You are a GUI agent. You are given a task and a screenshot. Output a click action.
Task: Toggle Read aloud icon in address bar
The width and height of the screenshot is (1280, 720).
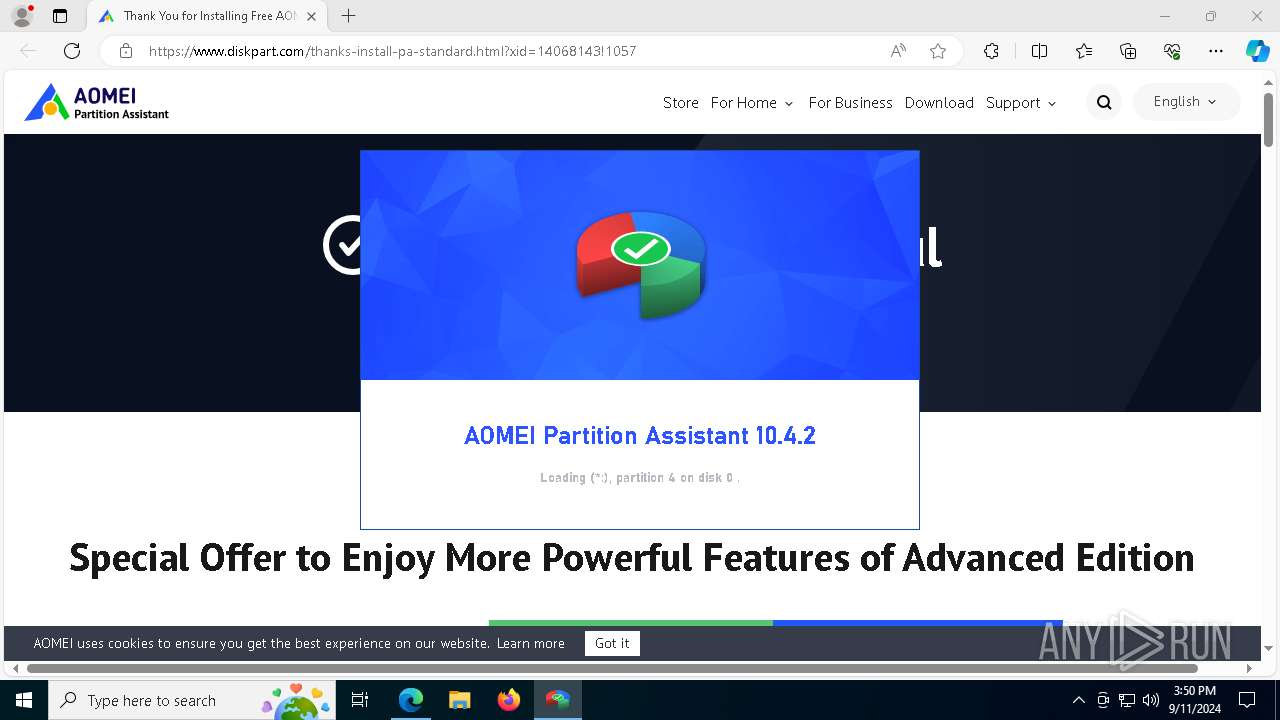pos(898,51)
